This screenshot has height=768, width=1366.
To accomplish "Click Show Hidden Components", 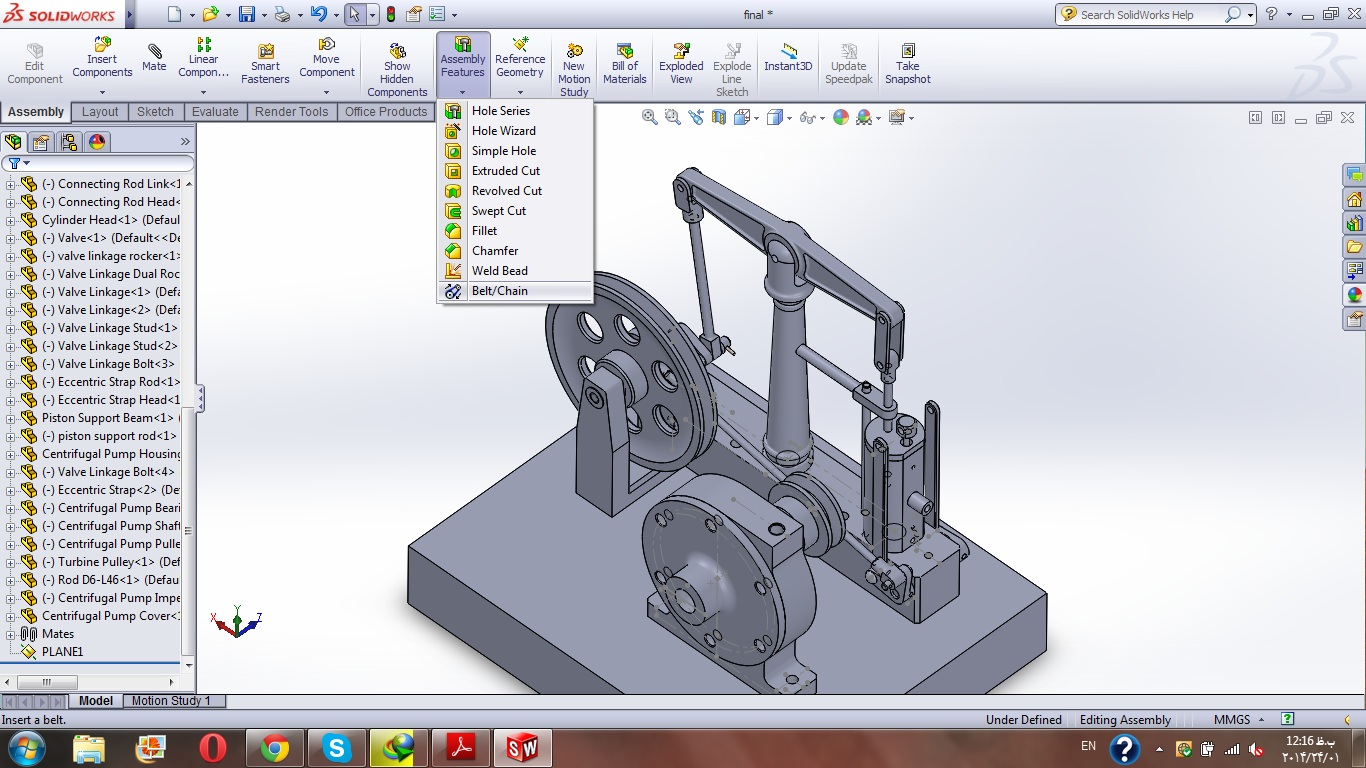I will (397, 70).
